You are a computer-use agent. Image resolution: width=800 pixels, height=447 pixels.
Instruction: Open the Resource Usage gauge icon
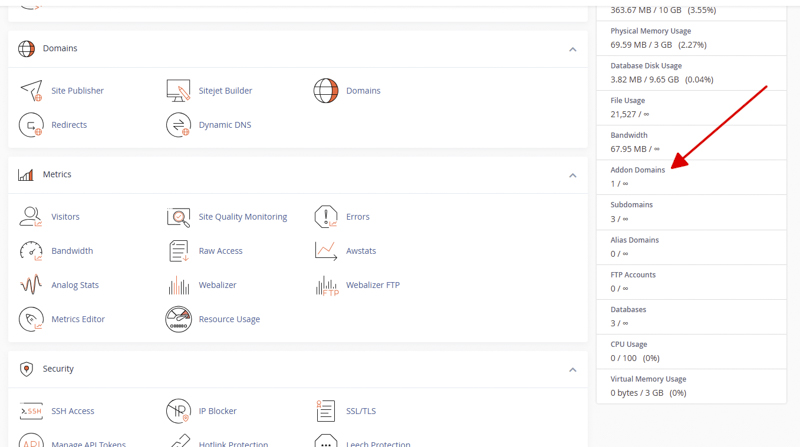click(179, 319)
